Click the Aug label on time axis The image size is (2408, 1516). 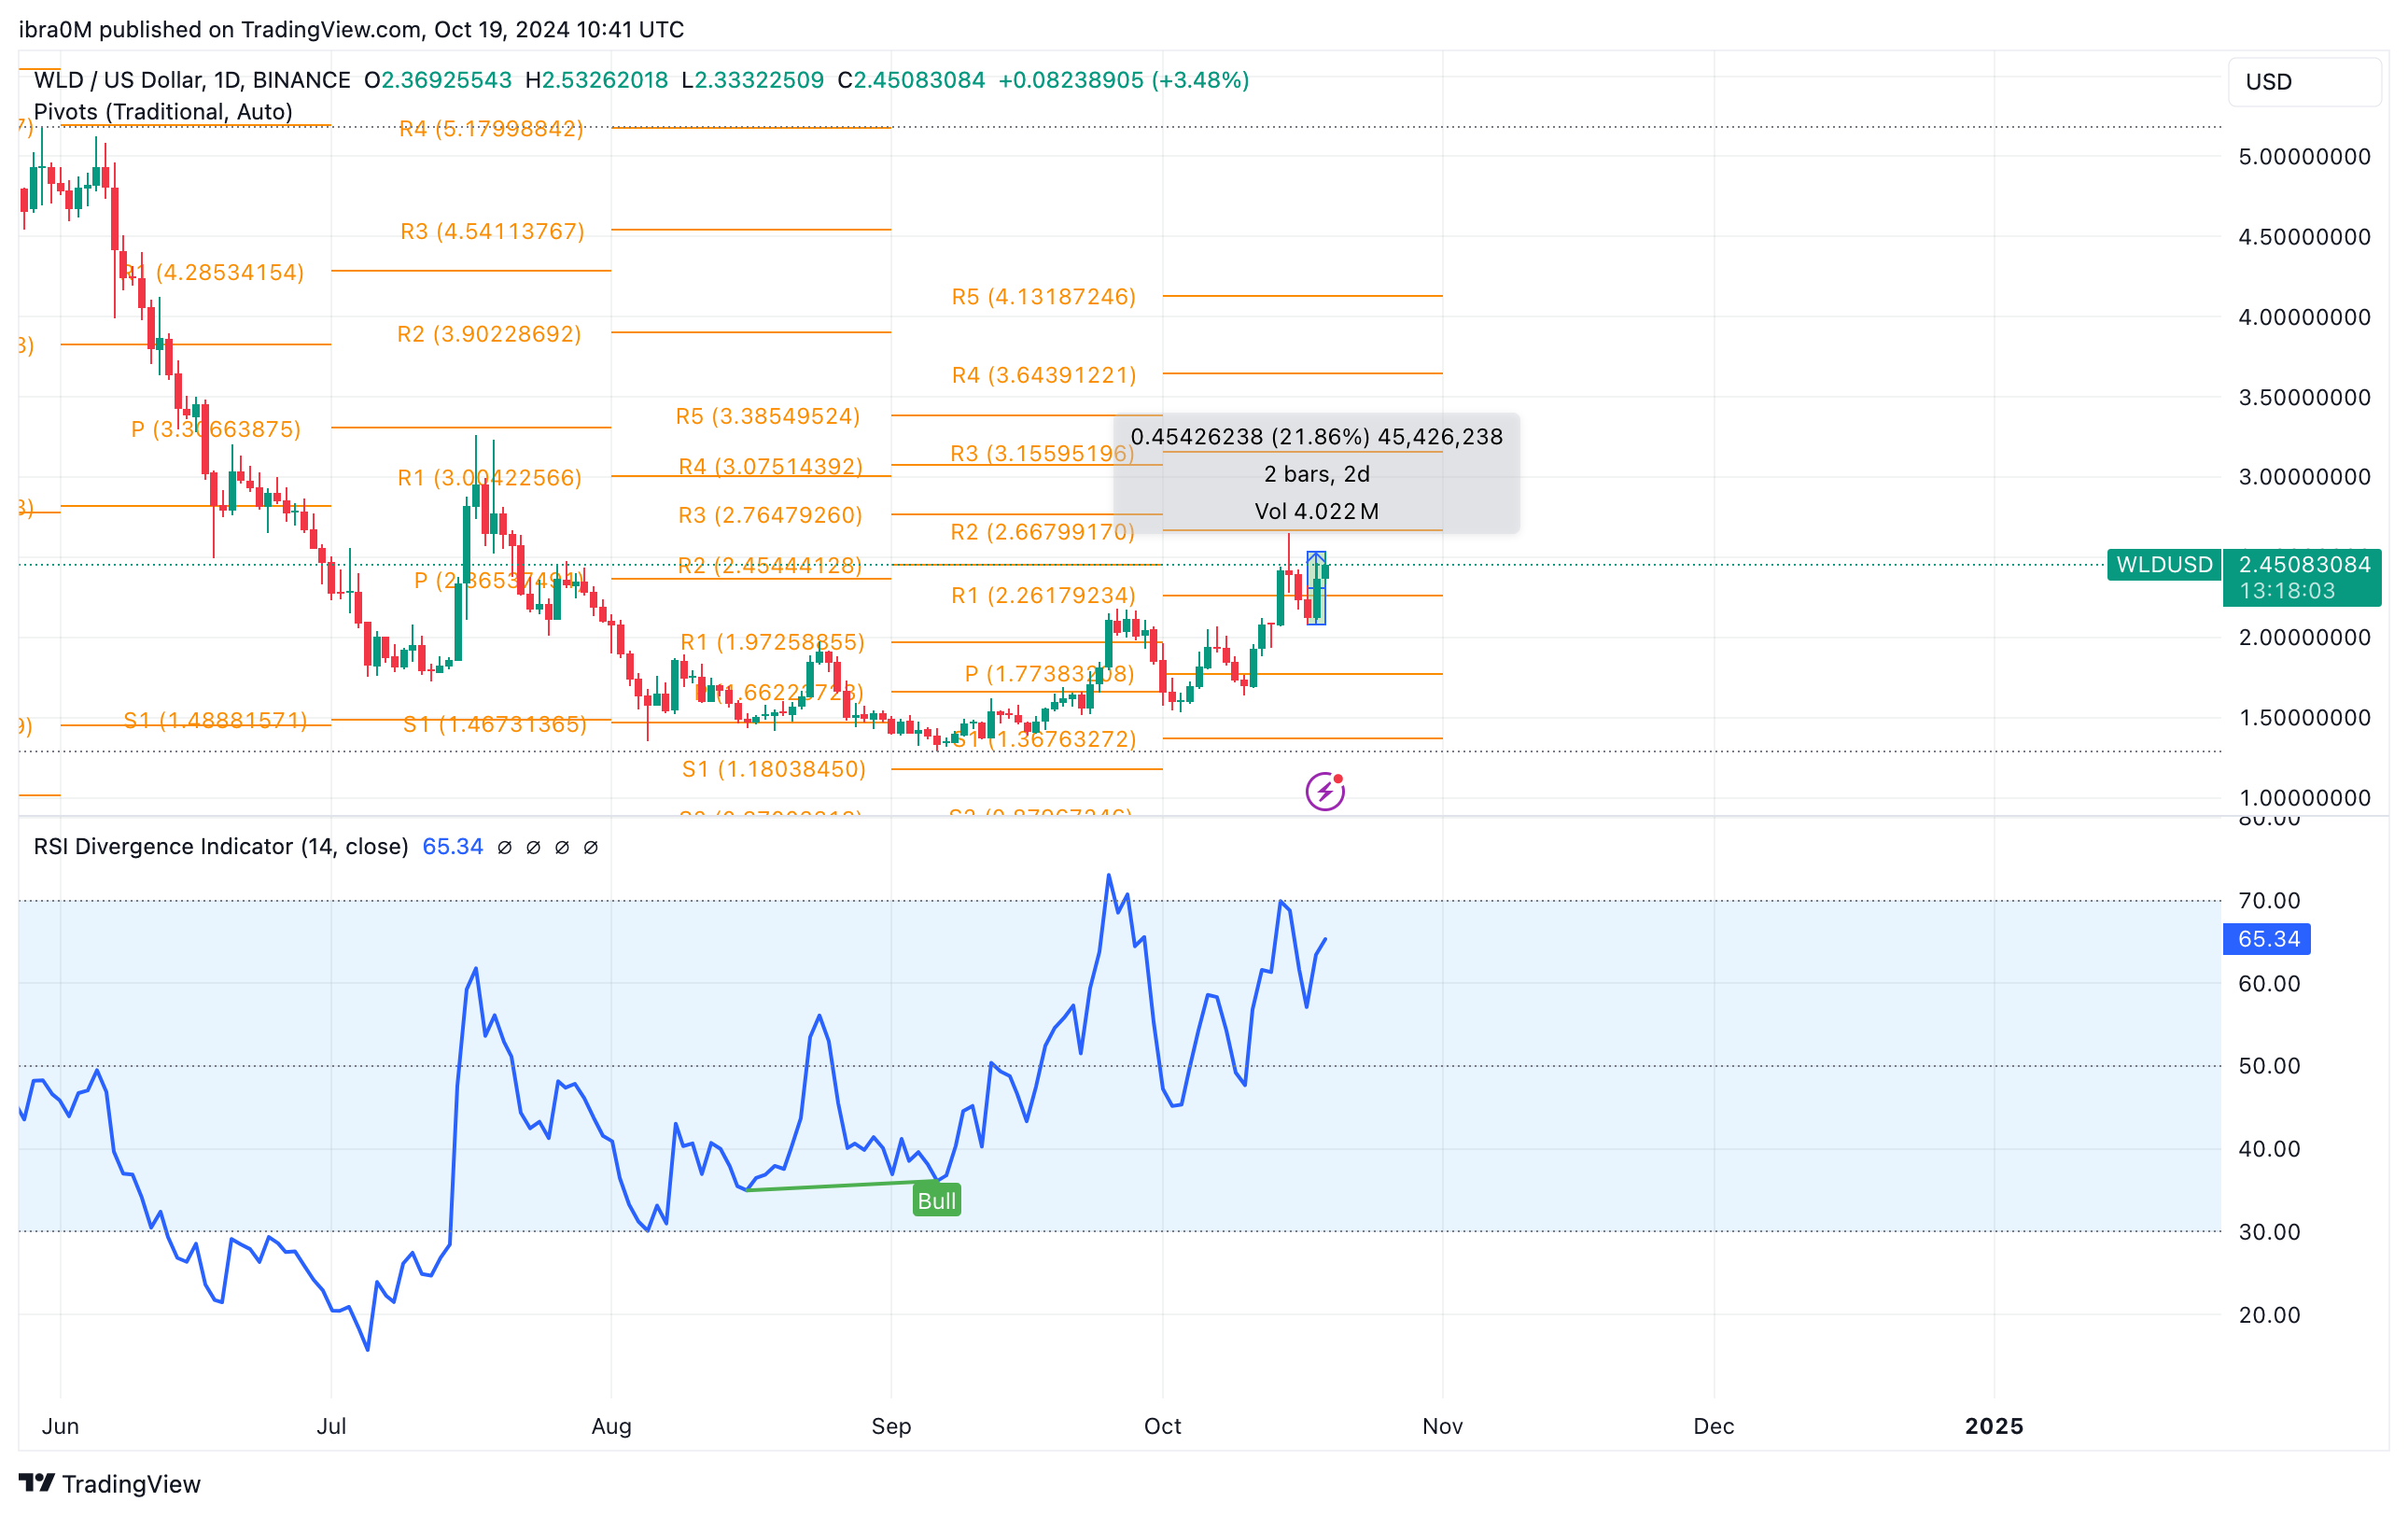click(611, 1425)
